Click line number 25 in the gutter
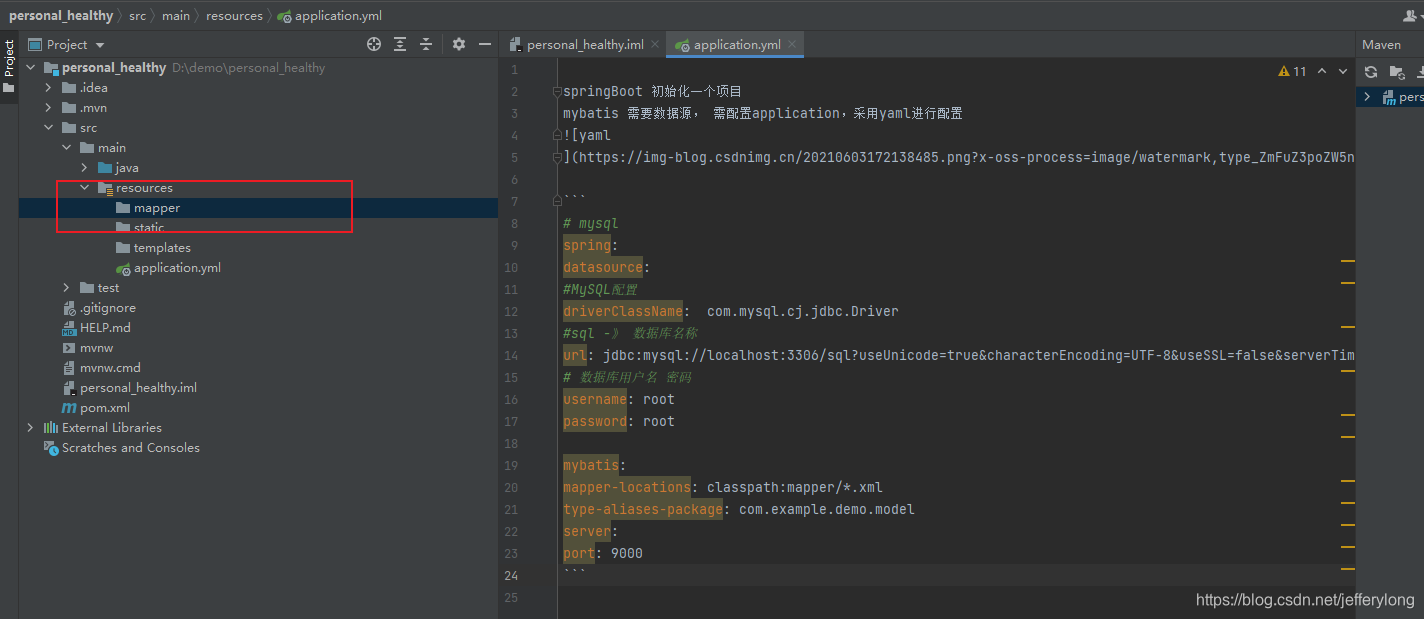 [x=511, y=597]
